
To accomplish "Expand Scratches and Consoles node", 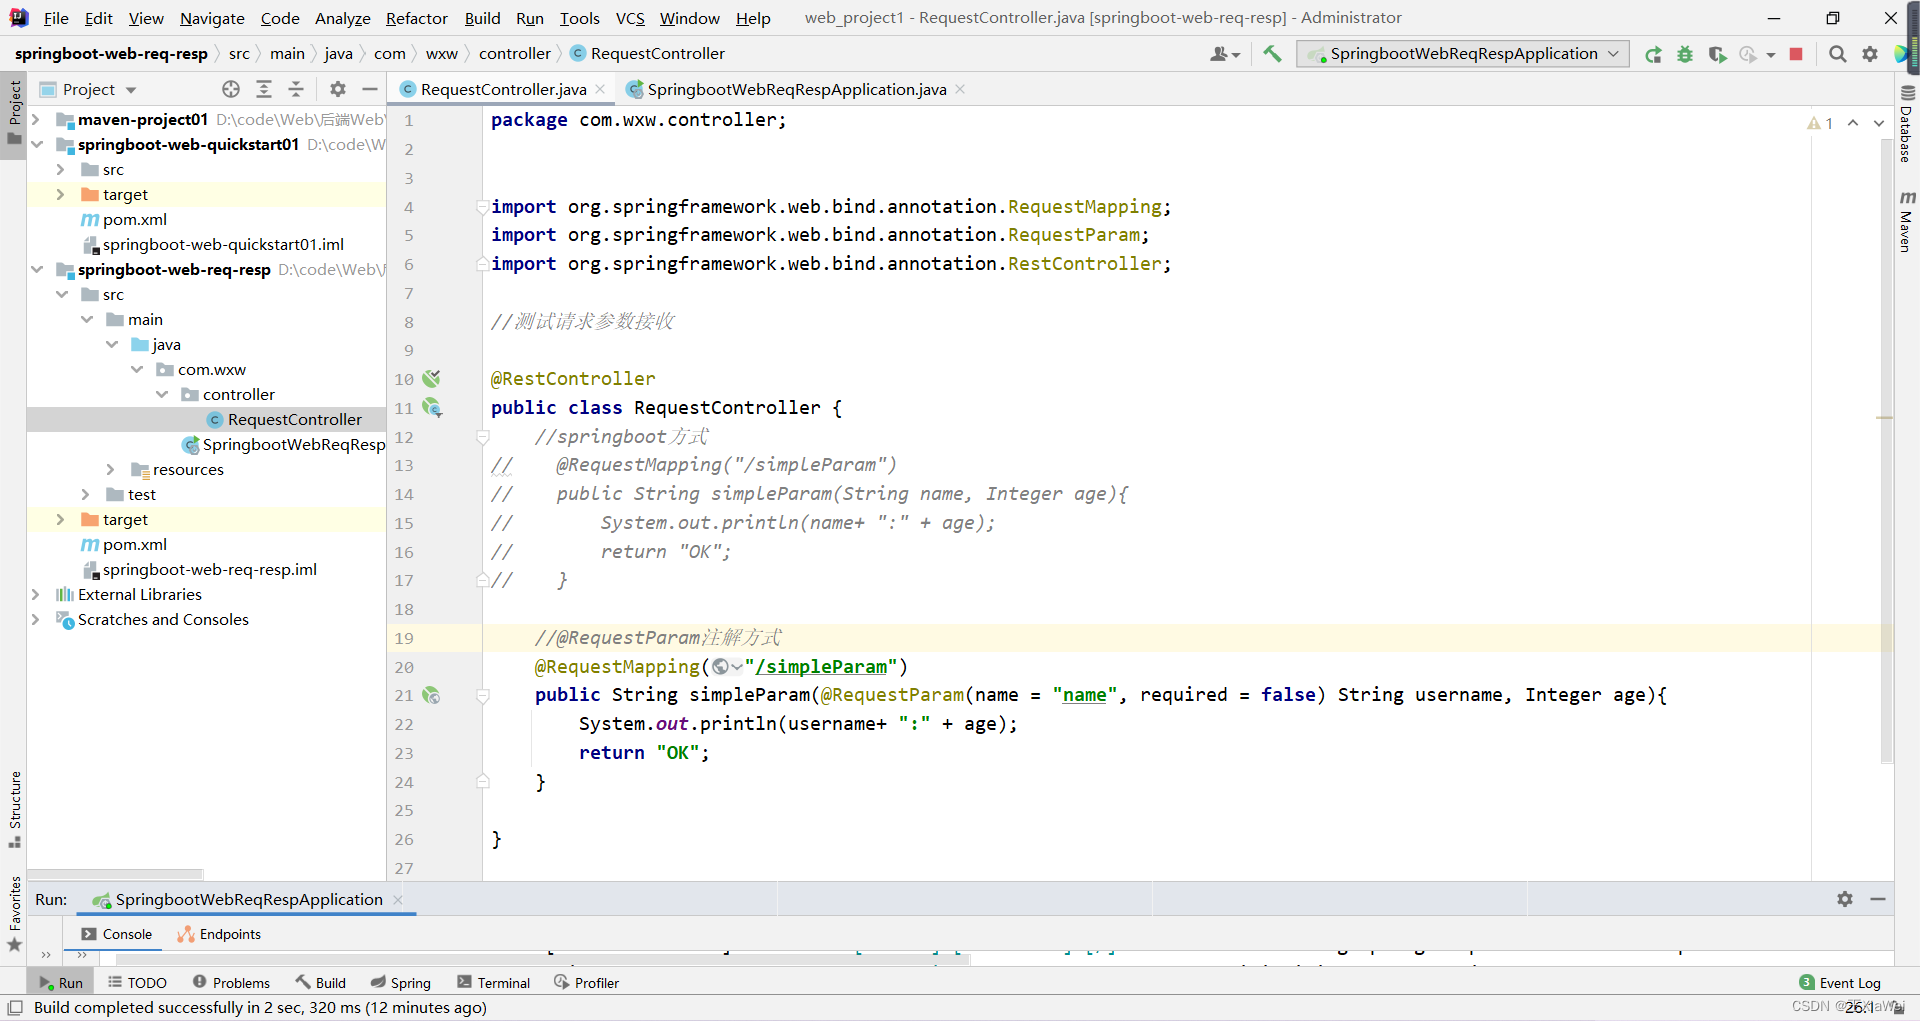I will 36,620.
